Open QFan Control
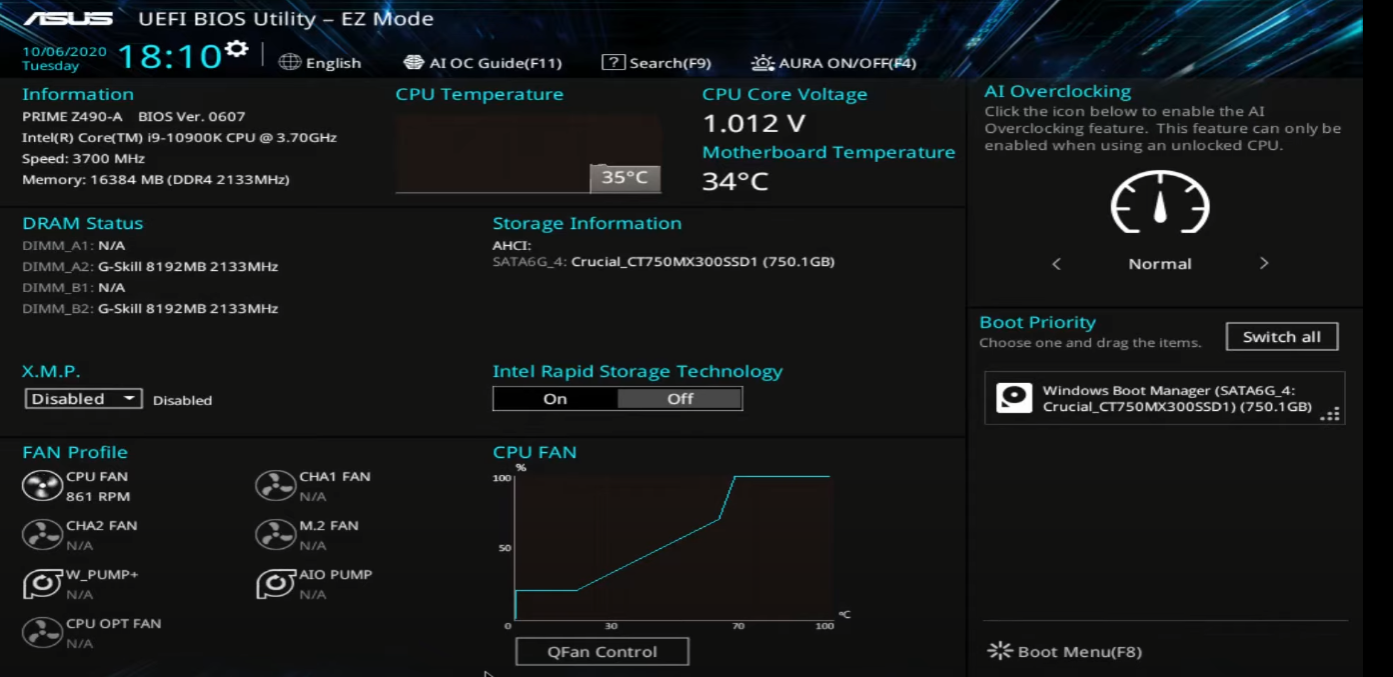This screenshot has width=1393, height=677. coord(602,651)
